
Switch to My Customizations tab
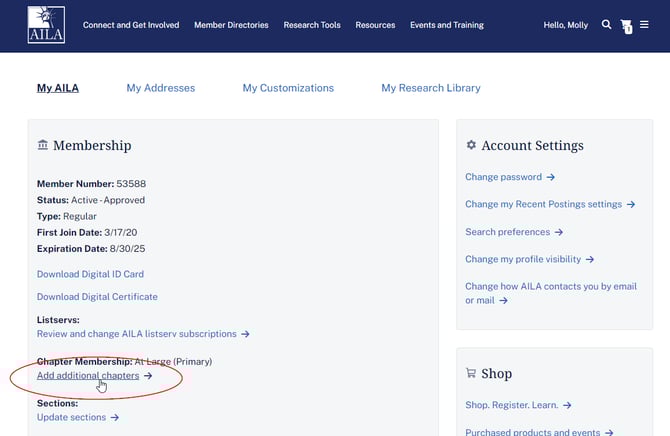288,88
